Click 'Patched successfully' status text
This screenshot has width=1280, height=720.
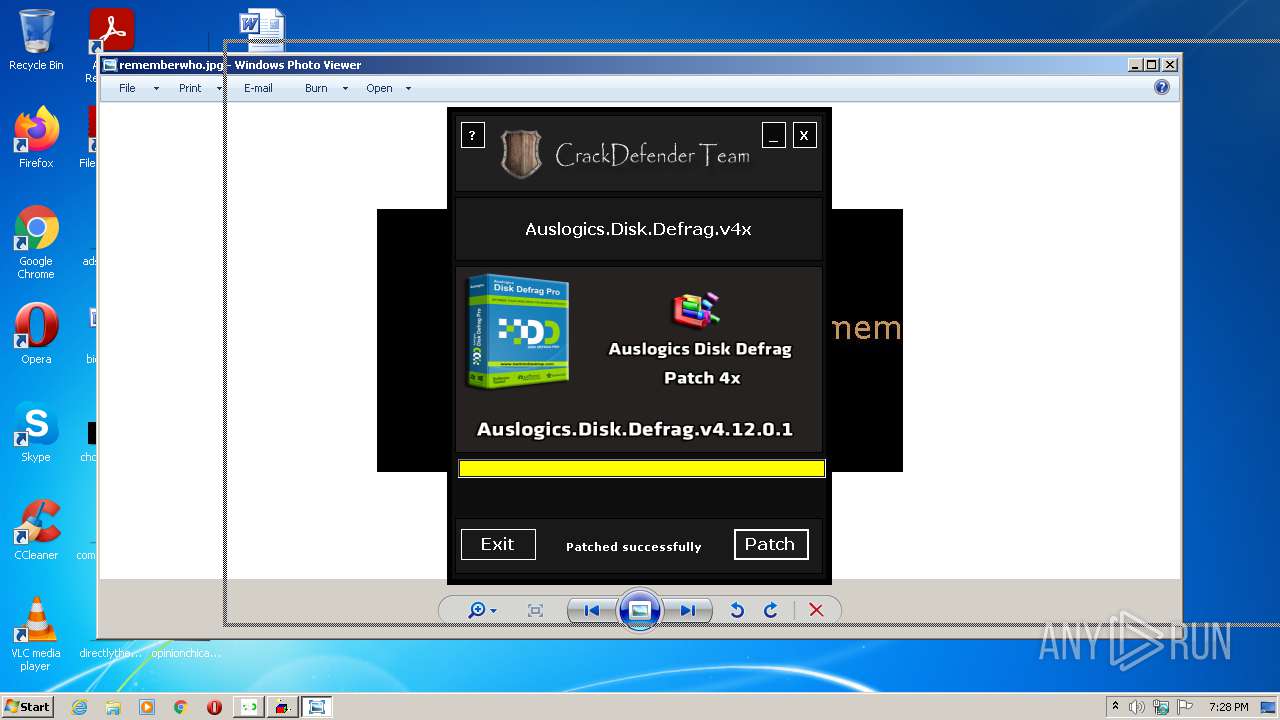(x=634, y=547)
